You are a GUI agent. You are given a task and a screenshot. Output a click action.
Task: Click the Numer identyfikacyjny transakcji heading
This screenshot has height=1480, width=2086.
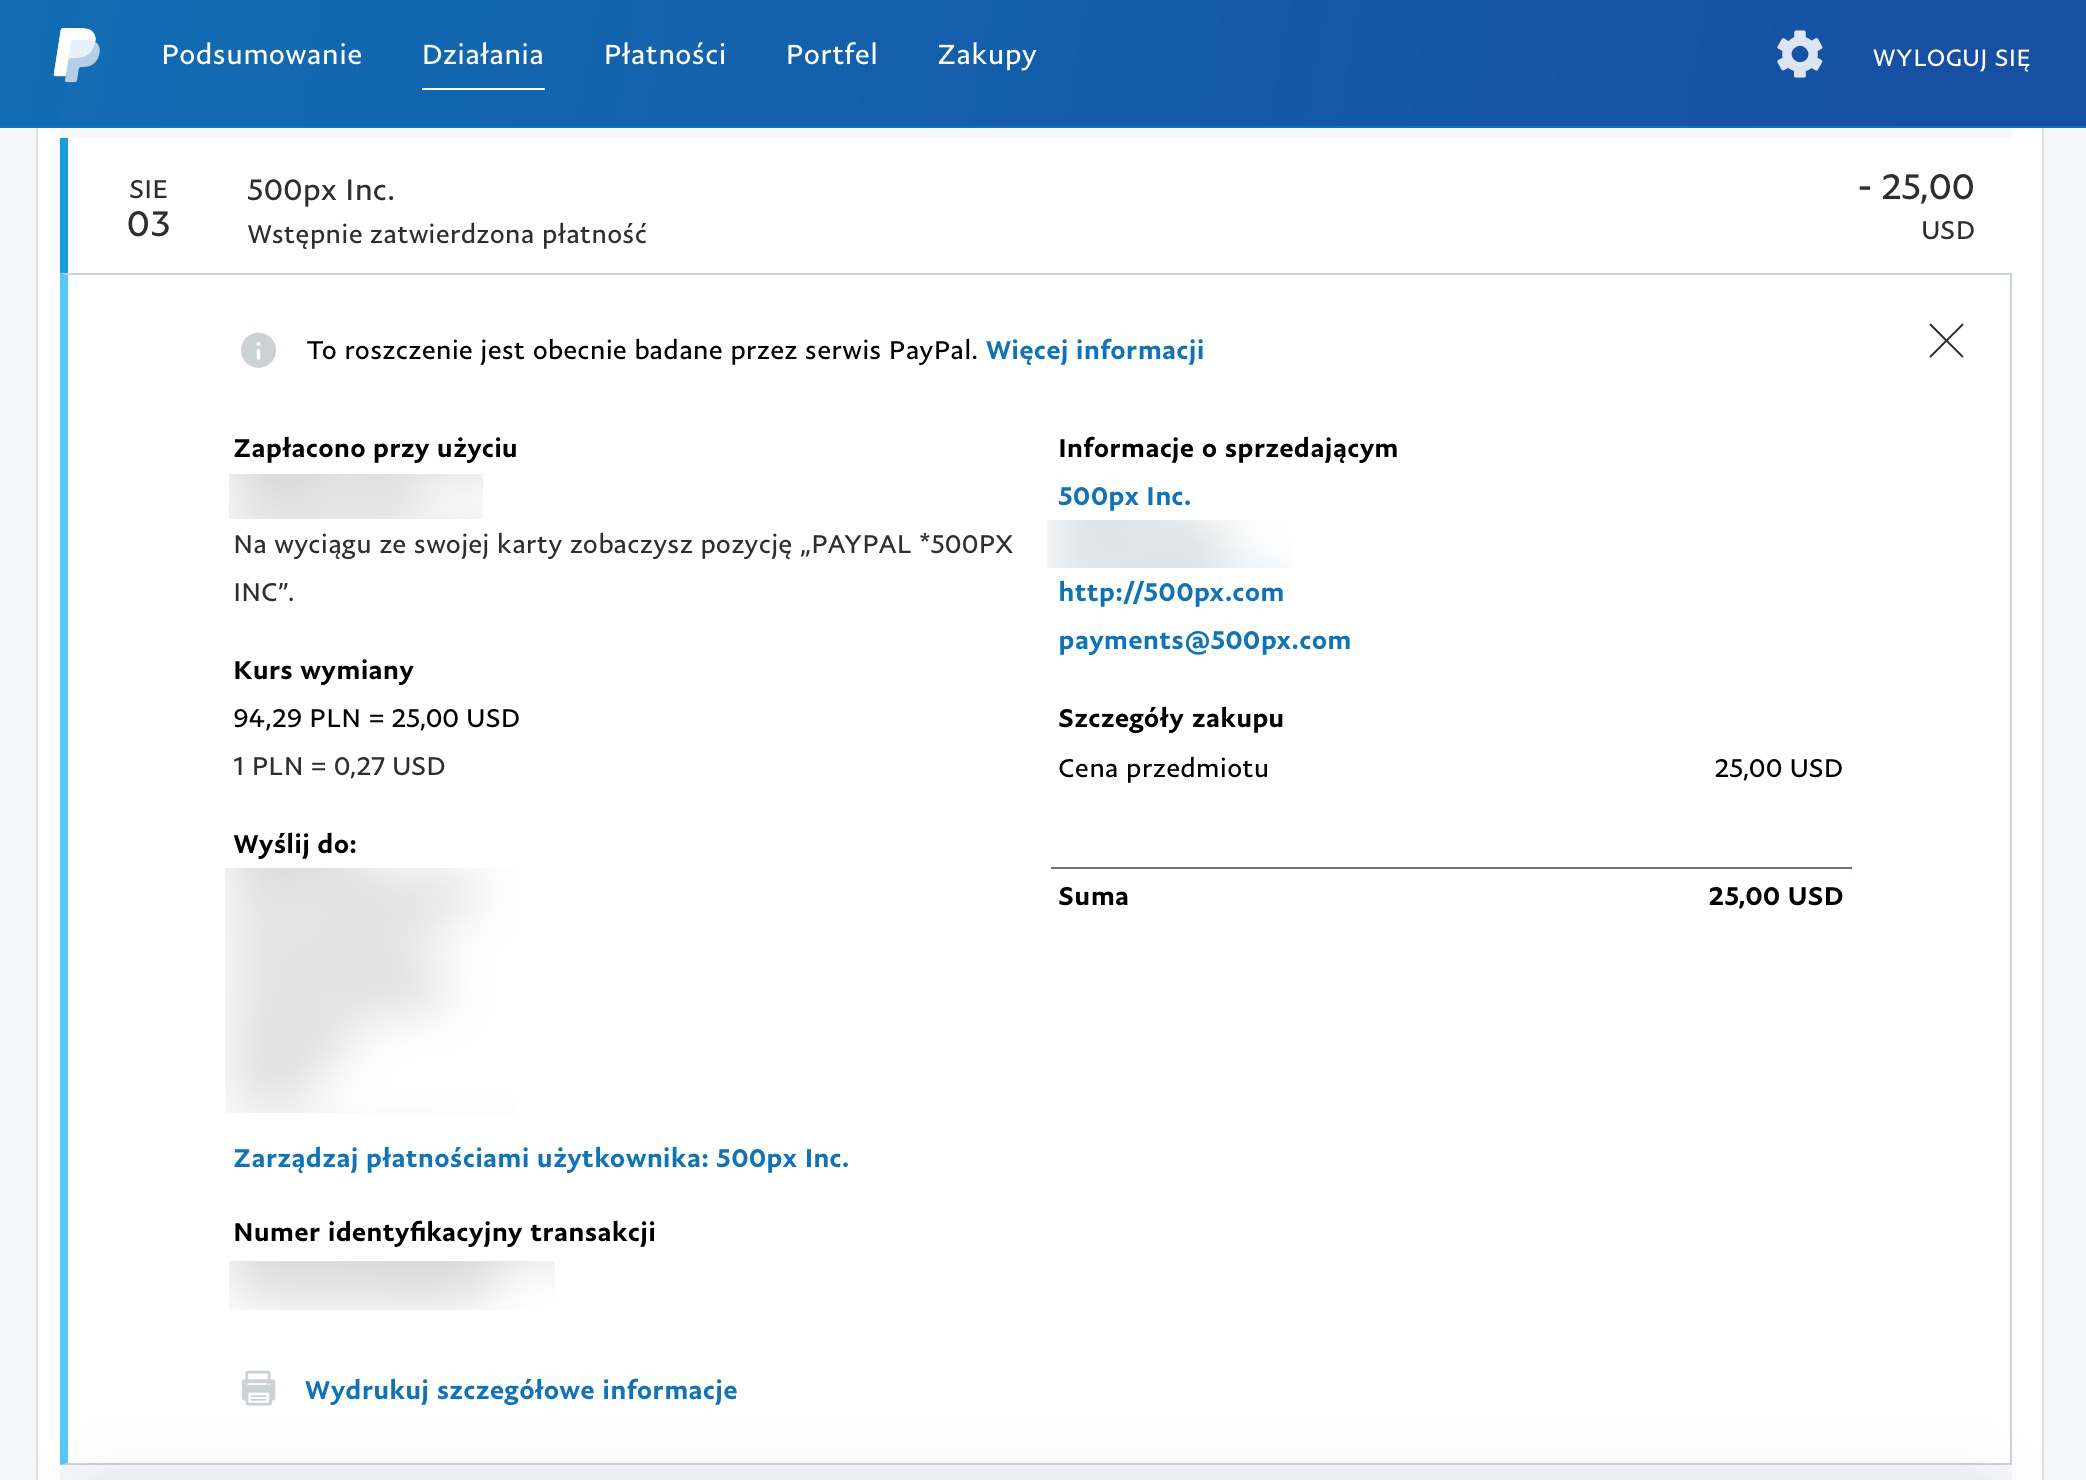[444, 1233]
